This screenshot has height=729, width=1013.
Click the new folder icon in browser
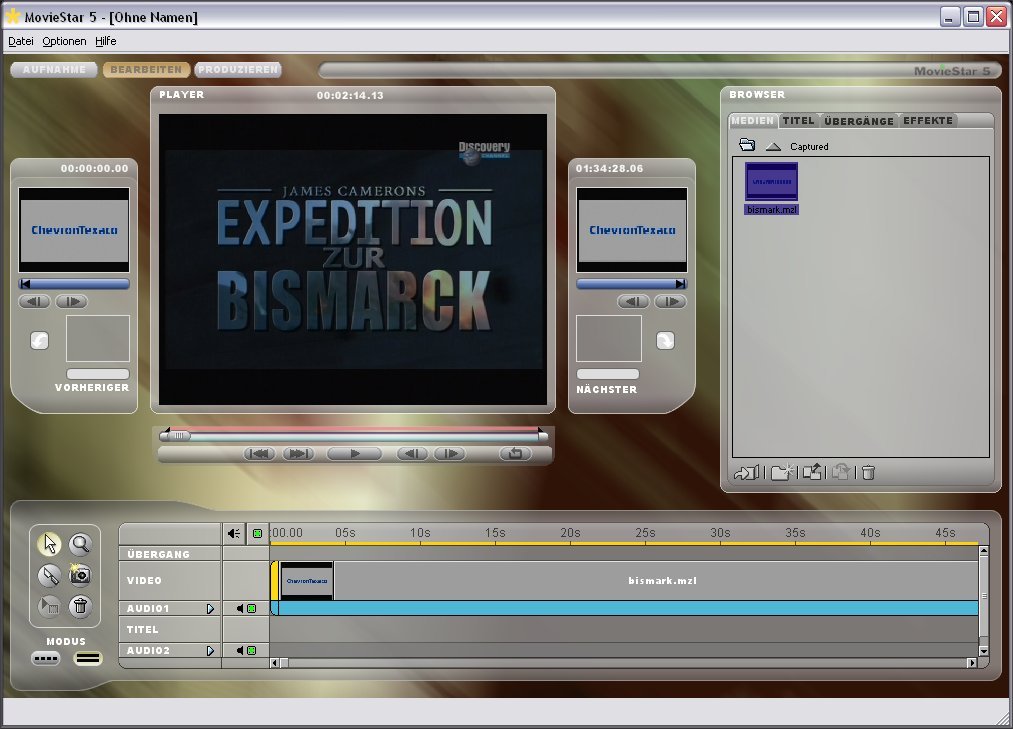click(x=782, y=473)
